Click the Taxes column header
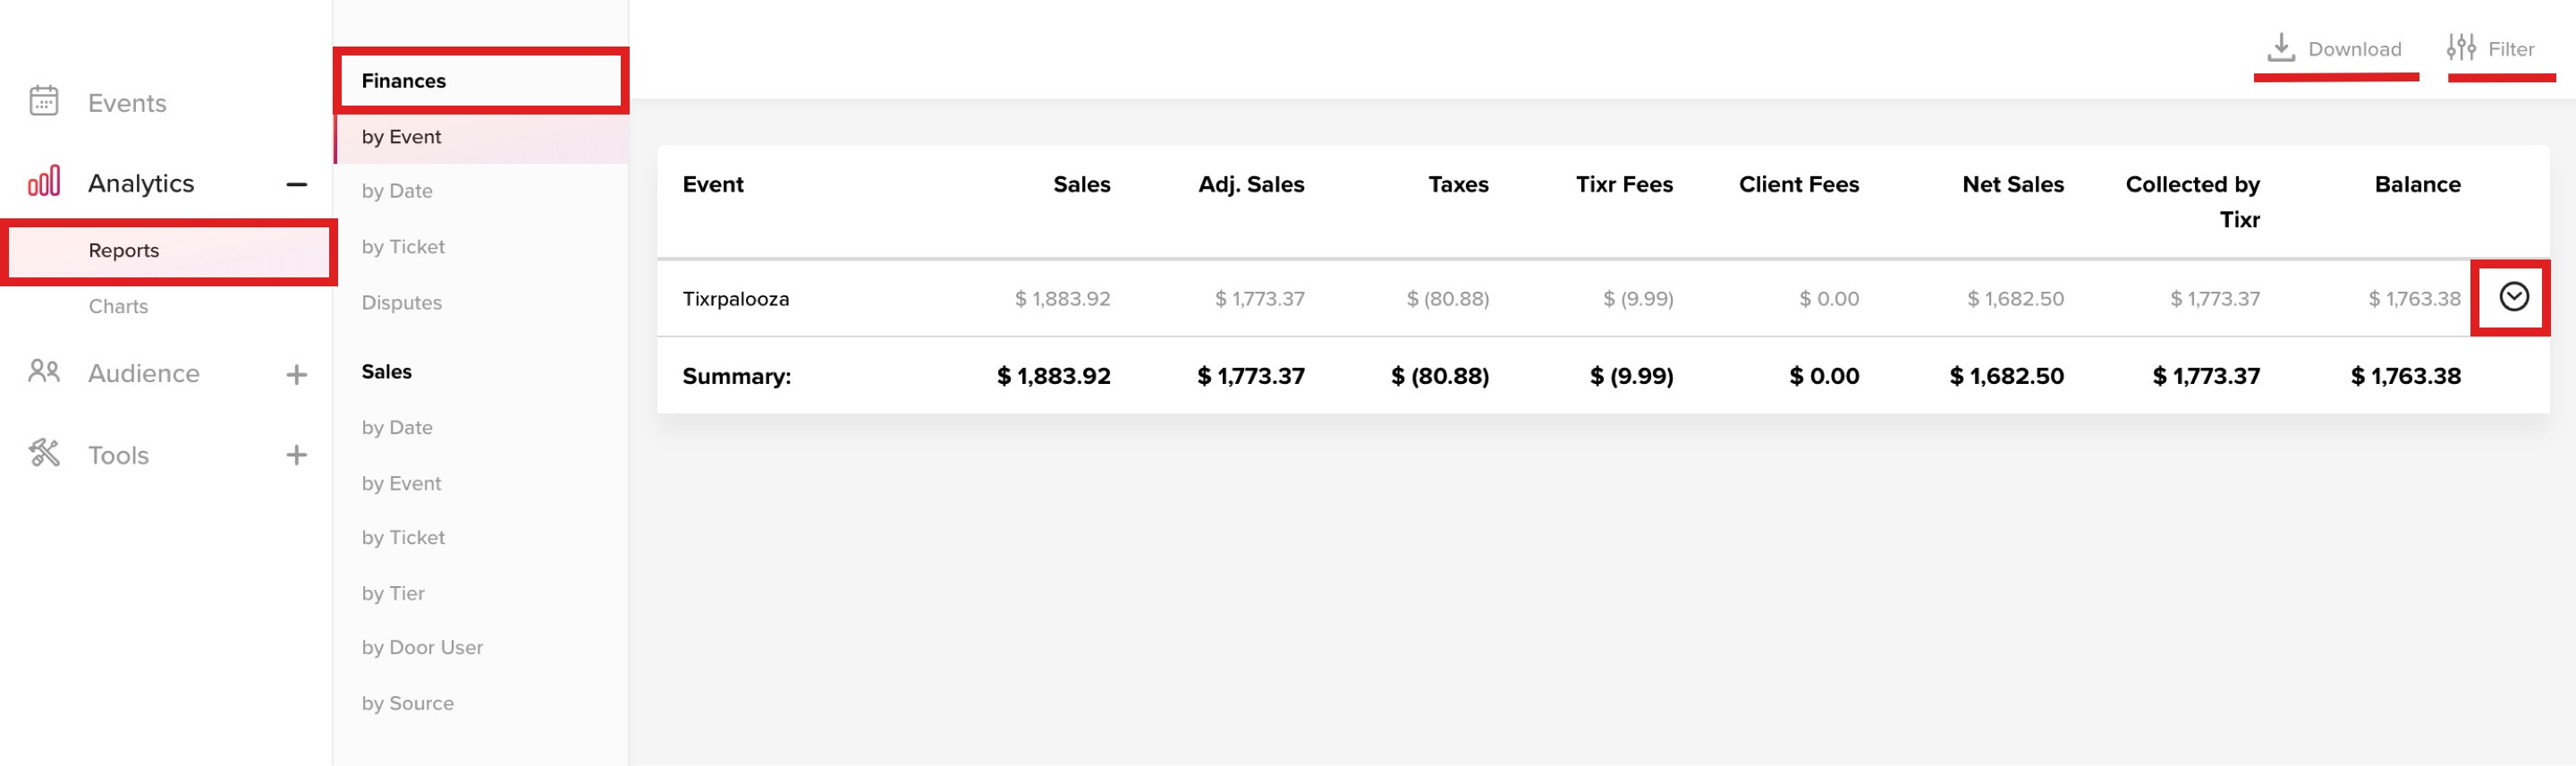2576x766 pixels. tap(1458, 184)
